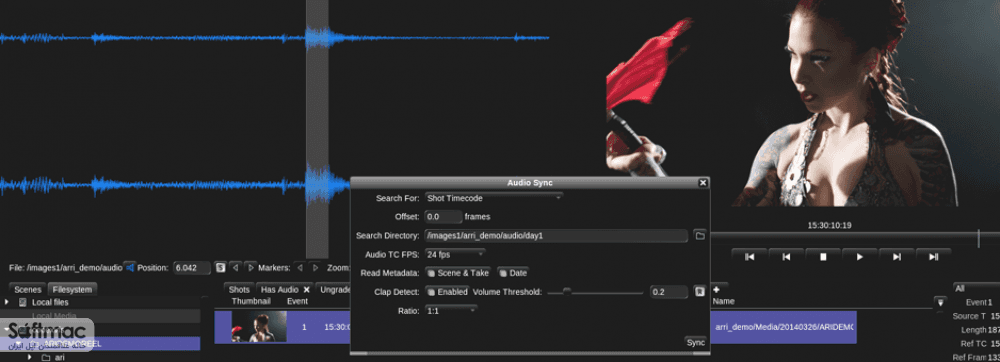Viewport: 1000px width, 362px height.
Task: Reset the Volume Threshold value
Action: coord(700,292)
